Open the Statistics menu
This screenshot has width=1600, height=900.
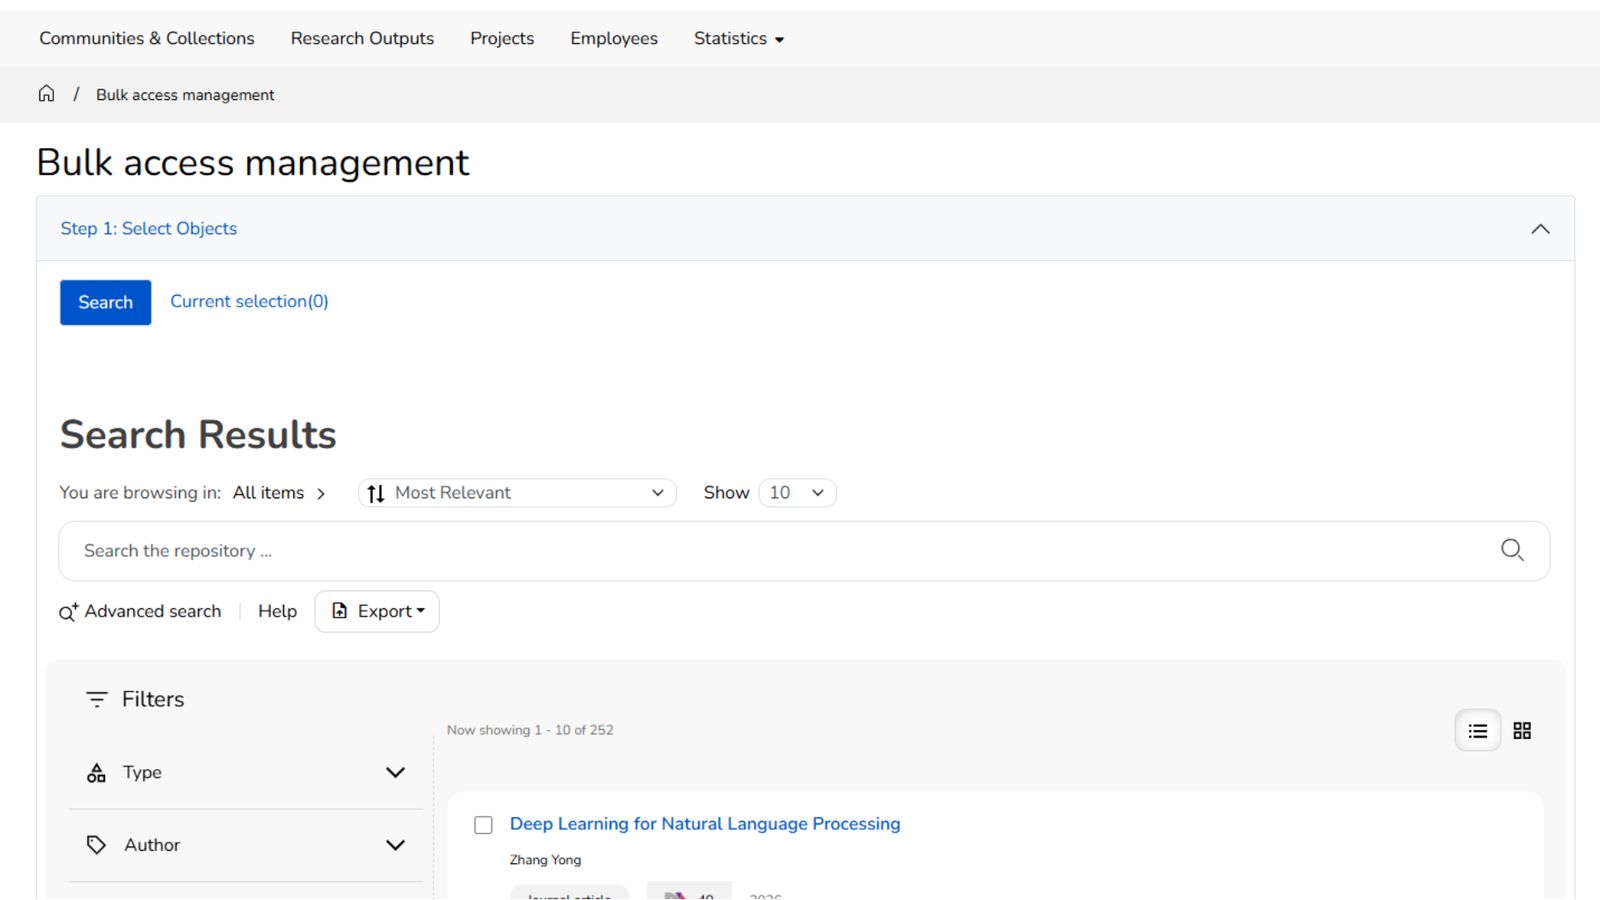pos(739,38)
